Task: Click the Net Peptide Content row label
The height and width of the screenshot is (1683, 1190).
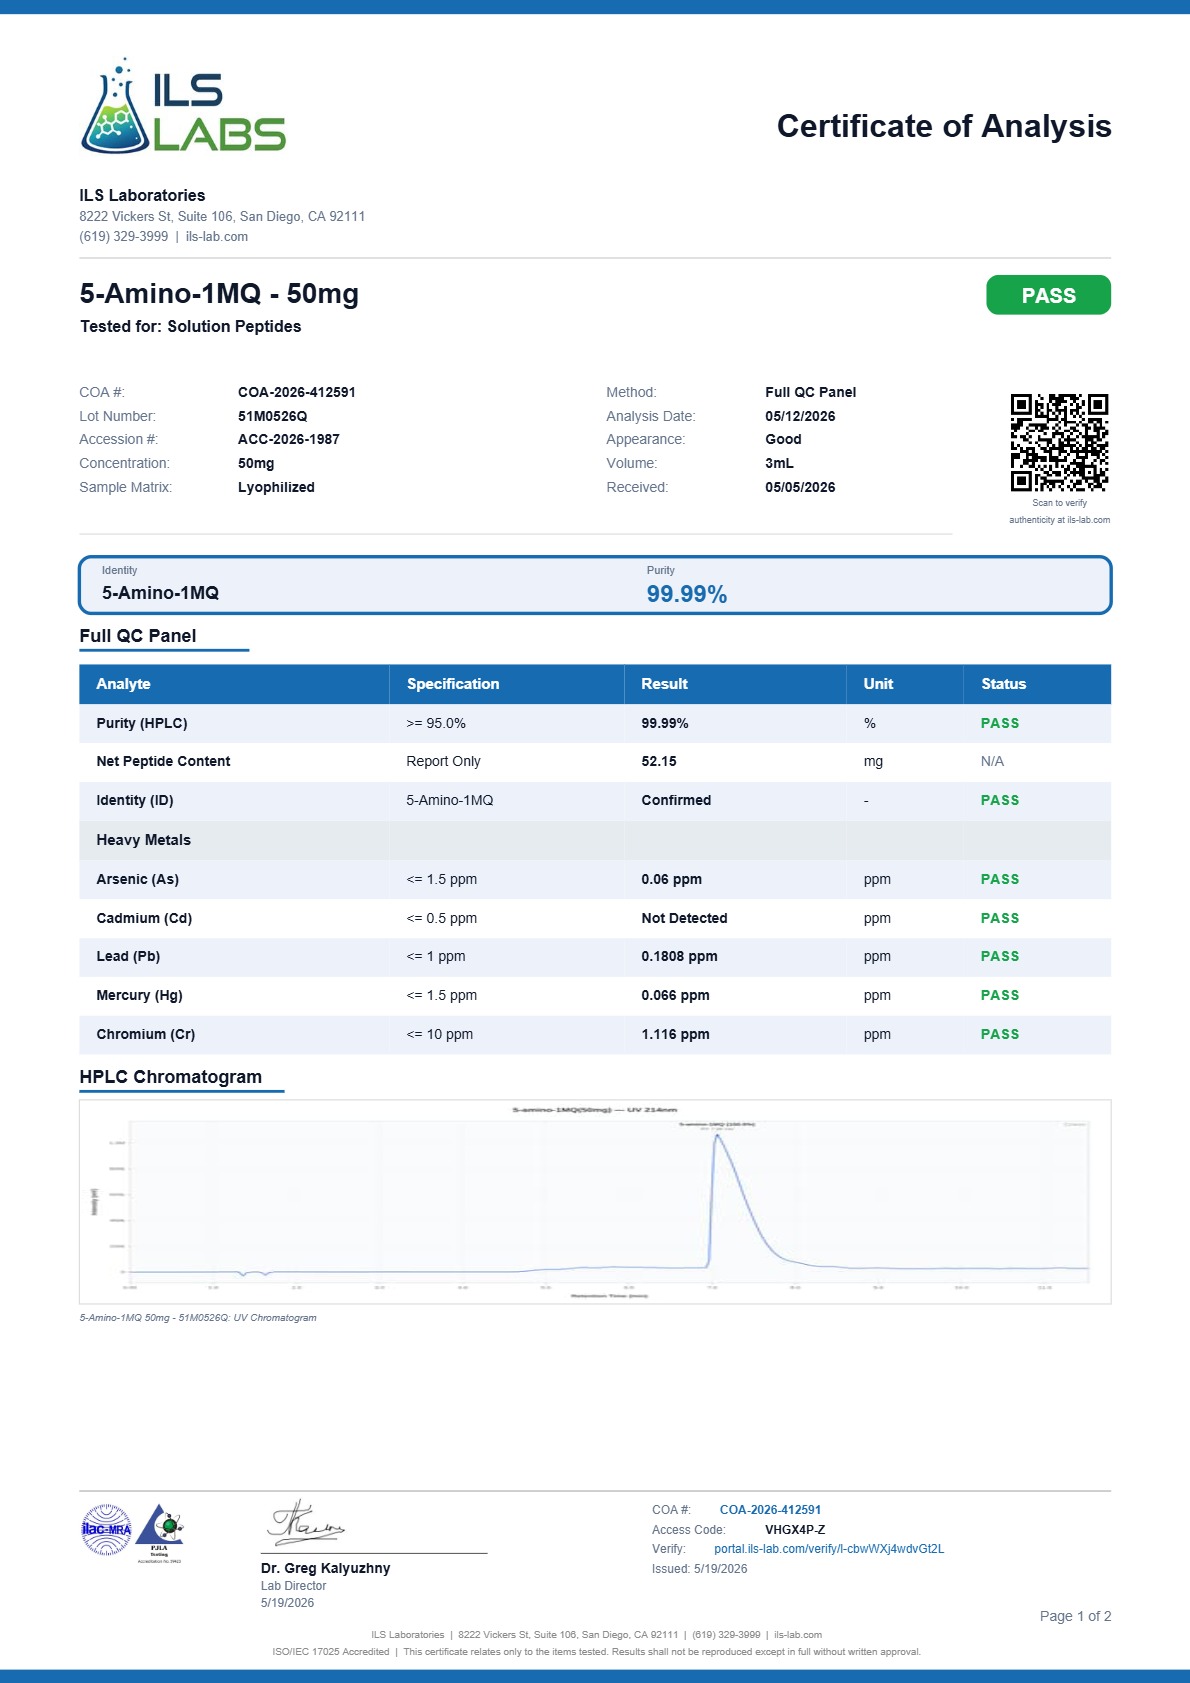Action: pyautogui.click(x=163, y=761)
